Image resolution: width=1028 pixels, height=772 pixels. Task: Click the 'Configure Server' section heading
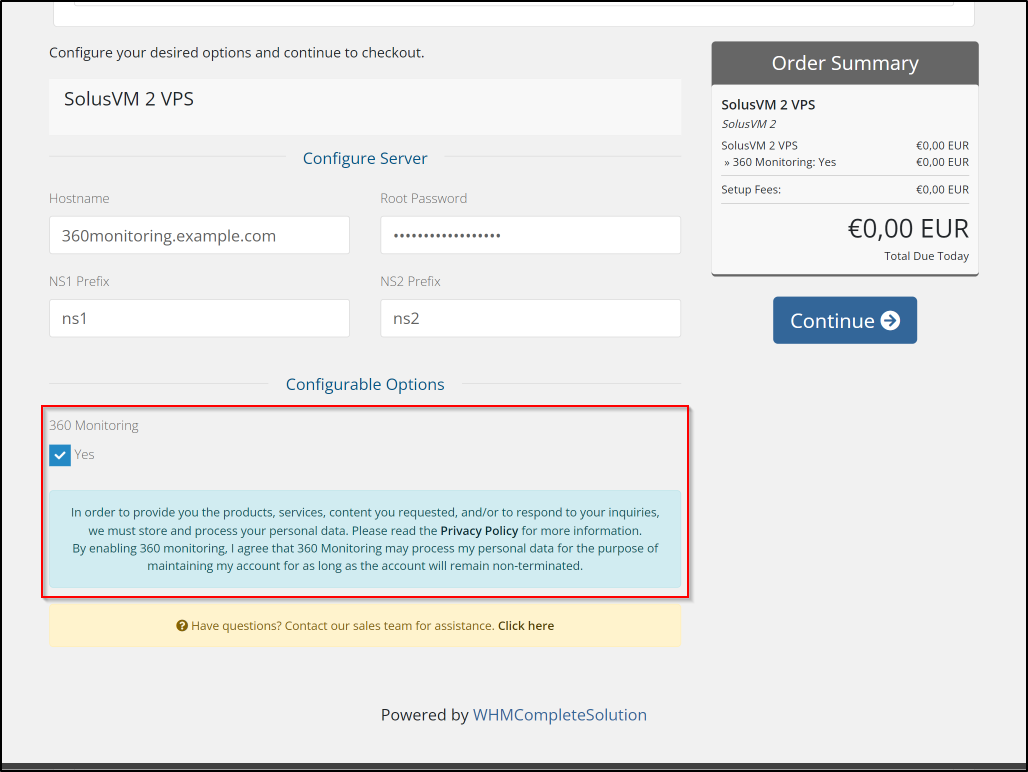[x=365, y=159]
